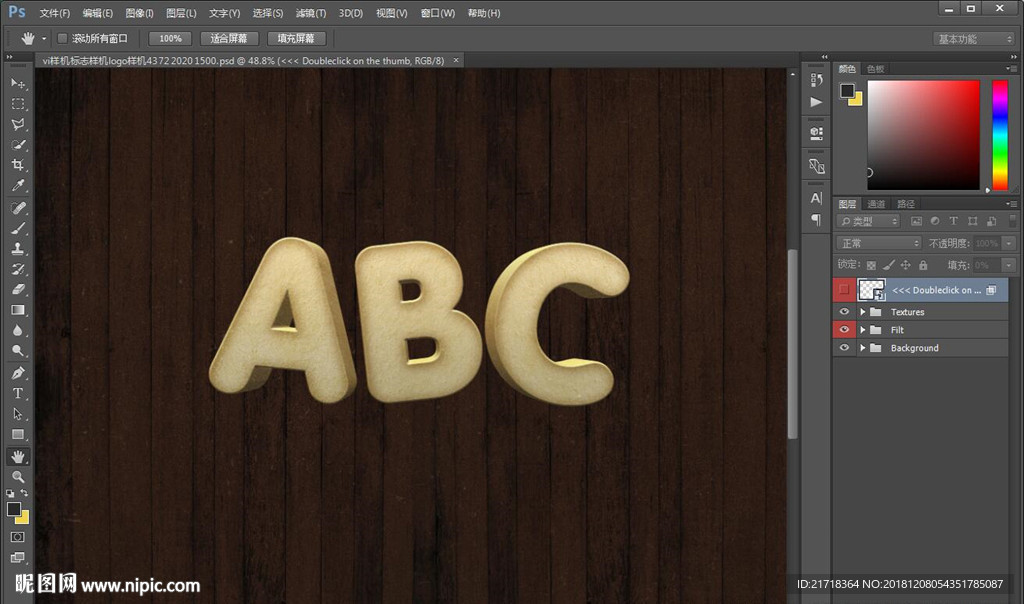
Task: Open Hand tool preset picker arrow
Action: coord(44,39)
